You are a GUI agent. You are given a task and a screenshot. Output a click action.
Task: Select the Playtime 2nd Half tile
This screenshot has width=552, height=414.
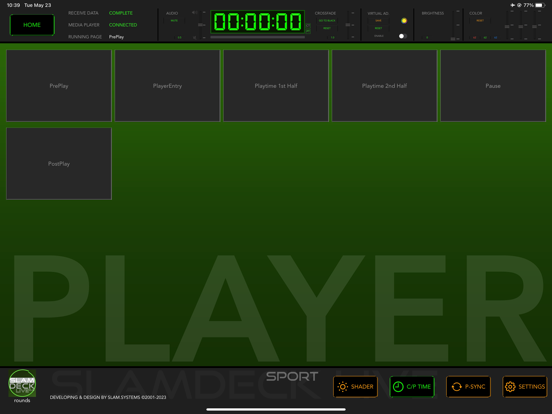(x=384, y=86)
